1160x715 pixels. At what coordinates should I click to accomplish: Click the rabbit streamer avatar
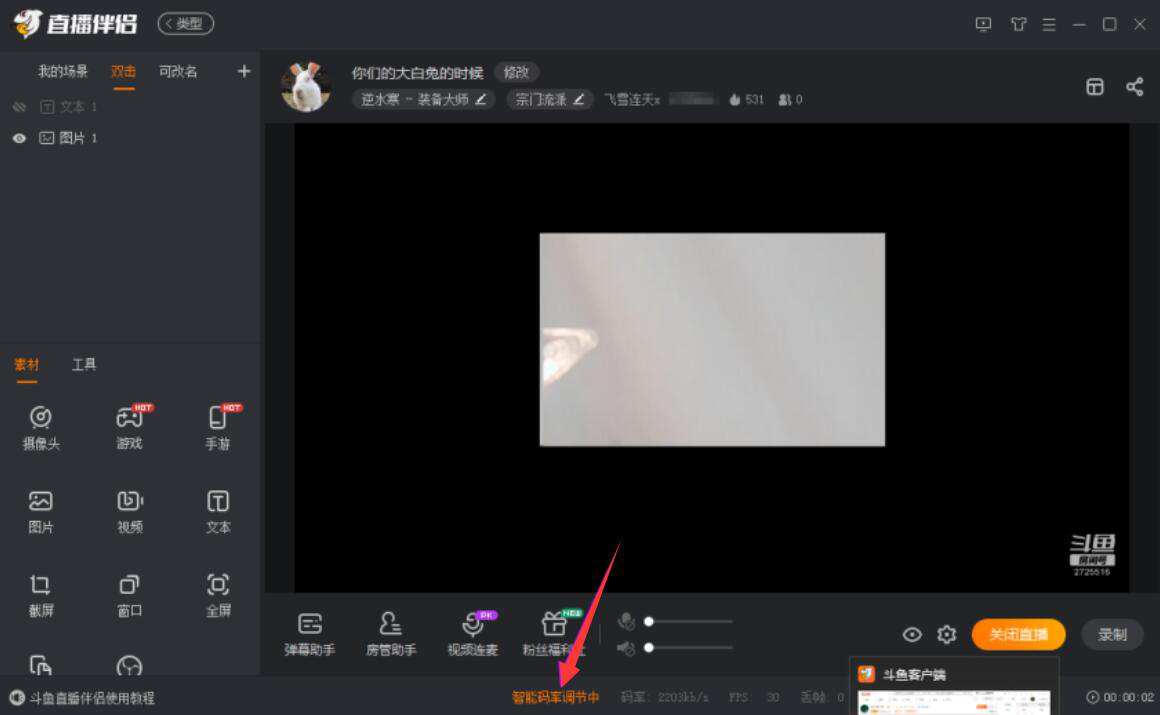(306, 87)
